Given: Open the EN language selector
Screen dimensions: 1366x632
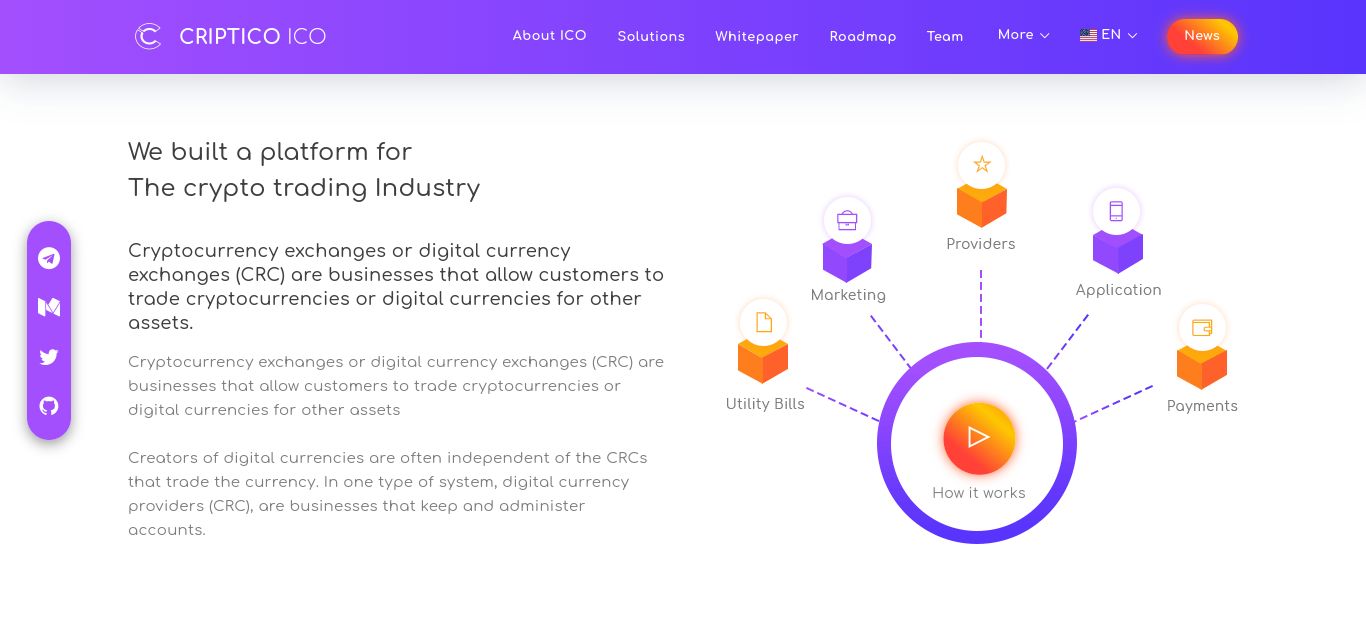Looking at the screenshot, I should (1108, 35).
